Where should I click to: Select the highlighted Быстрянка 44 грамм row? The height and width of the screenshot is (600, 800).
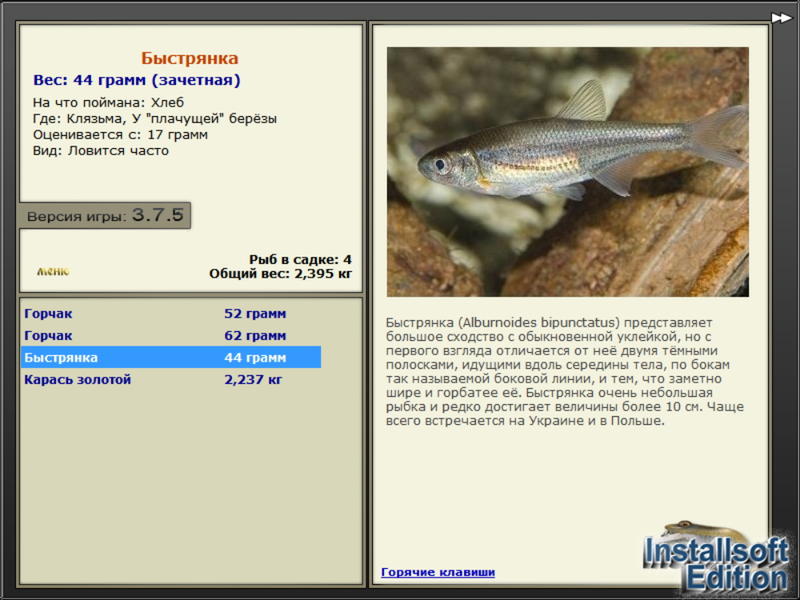point(171,357)
